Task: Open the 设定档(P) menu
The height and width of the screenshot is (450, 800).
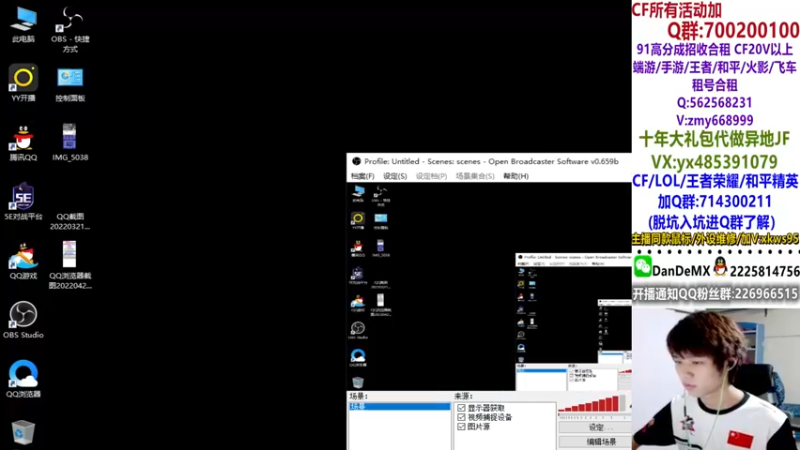Action: (431, 176)
